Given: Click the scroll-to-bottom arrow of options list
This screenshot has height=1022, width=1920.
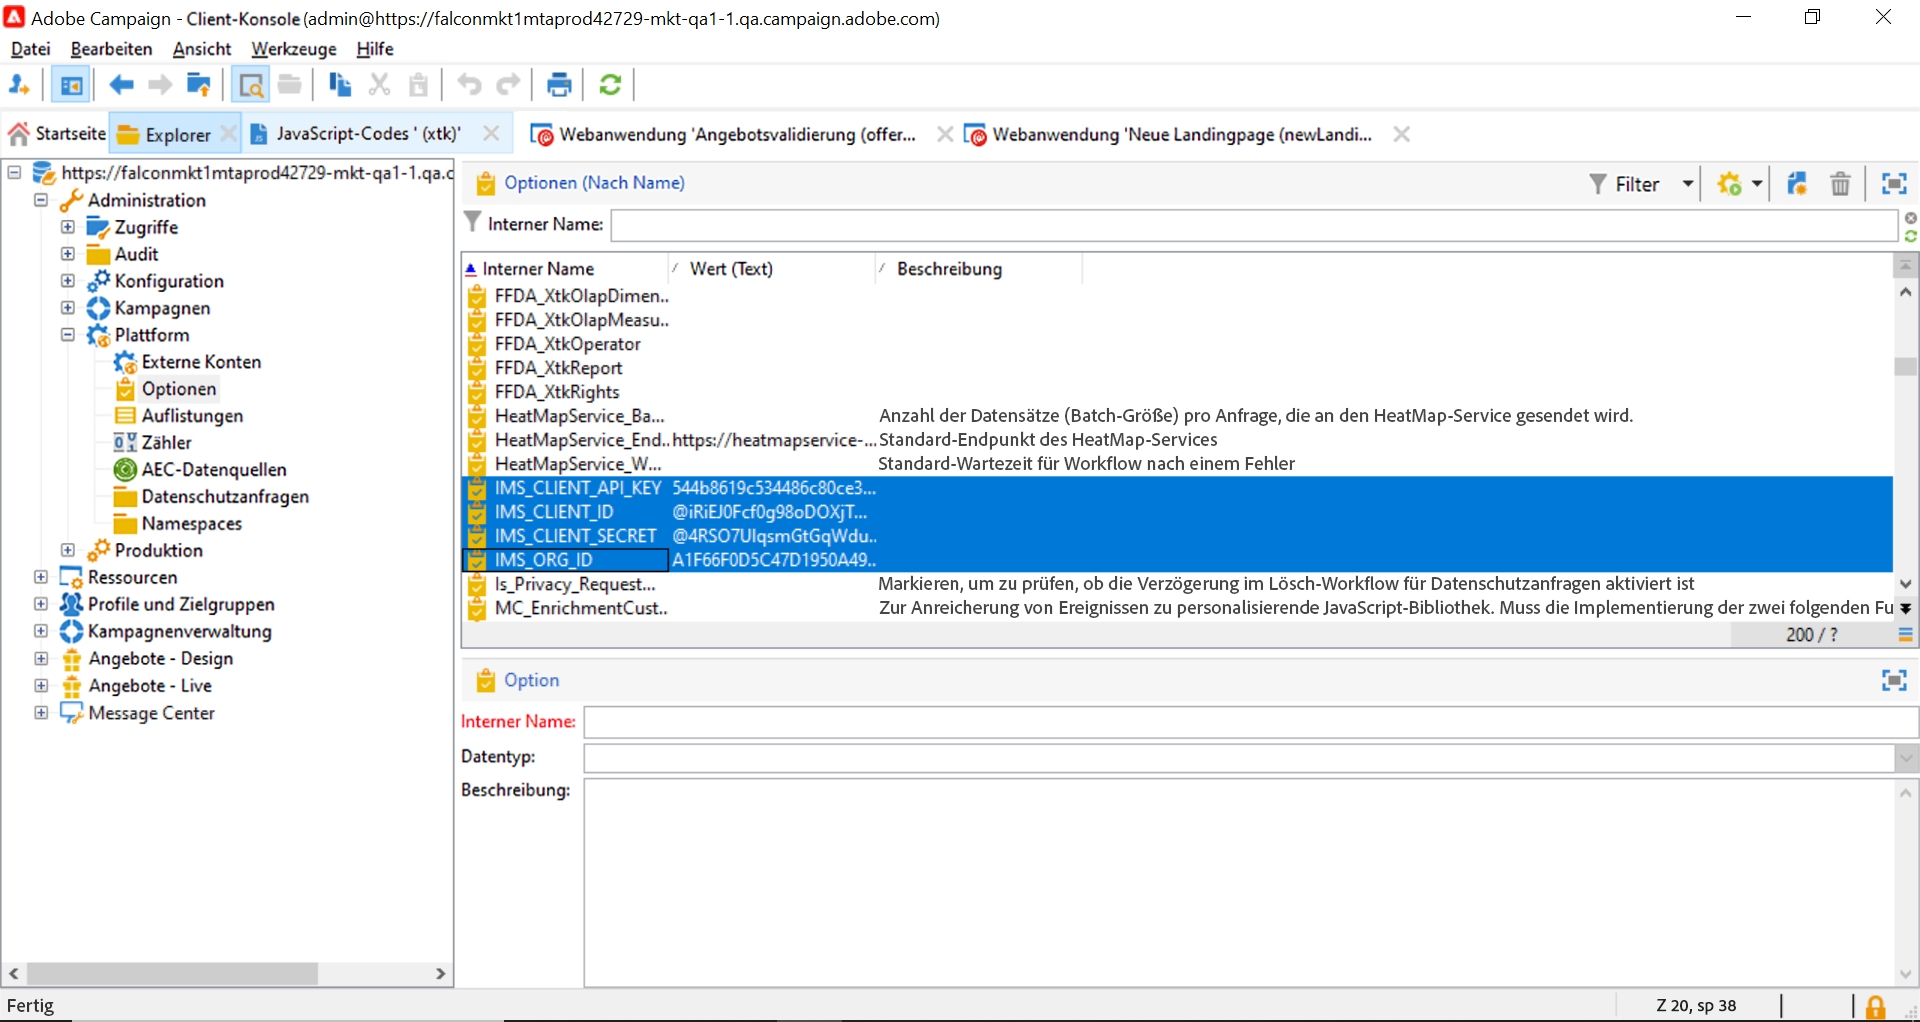Looking at the screenshot, I should click(1906, 608).
